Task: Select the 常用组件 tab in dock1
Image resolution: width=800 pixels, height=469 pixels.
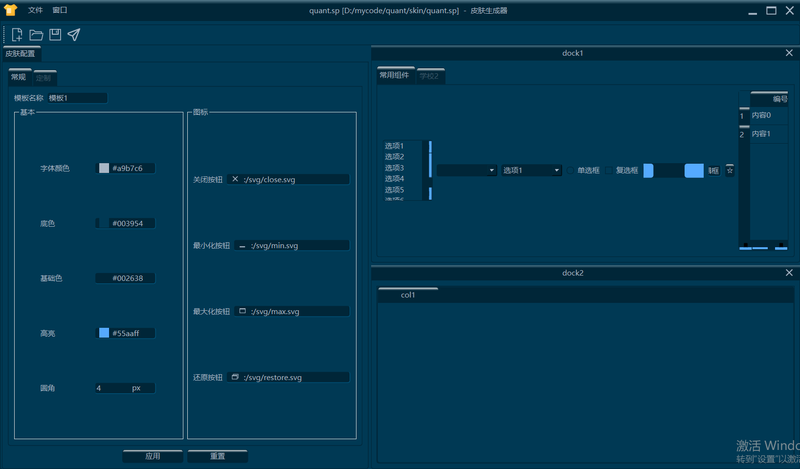Action: click(x=395, y=76)
